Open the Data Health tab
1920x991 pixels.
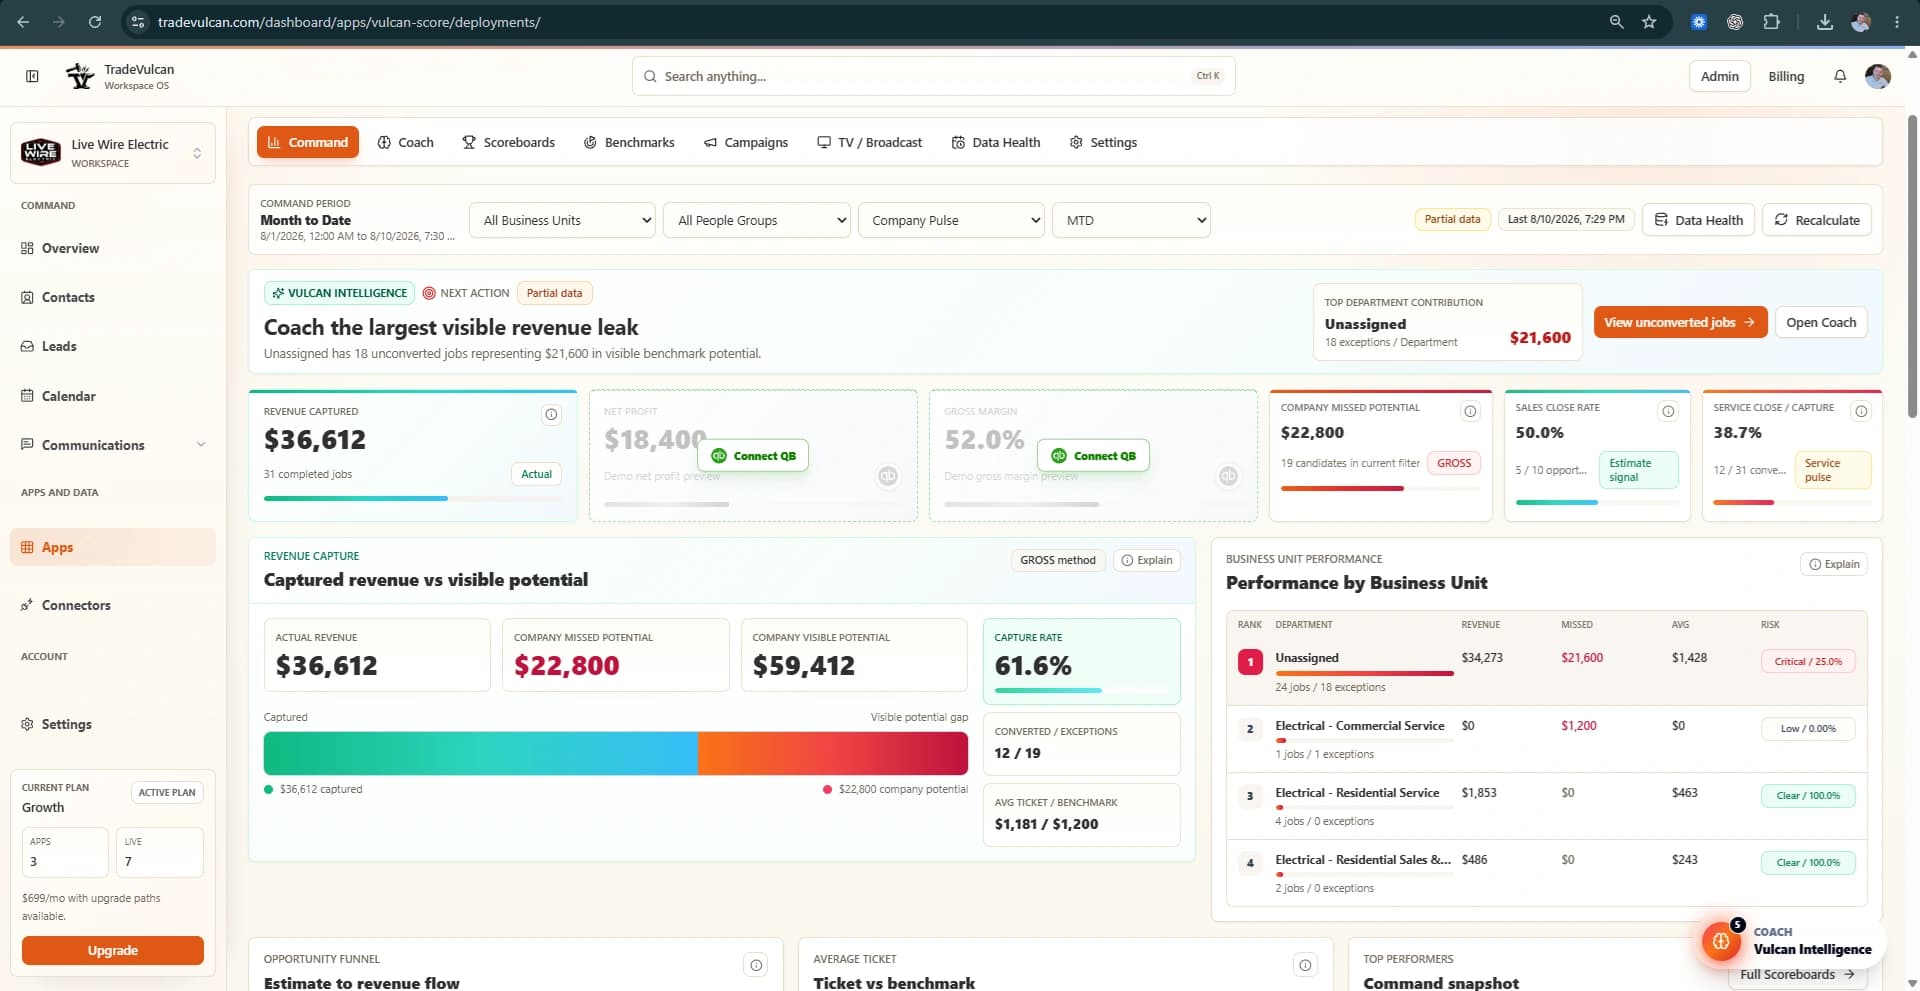995,142
